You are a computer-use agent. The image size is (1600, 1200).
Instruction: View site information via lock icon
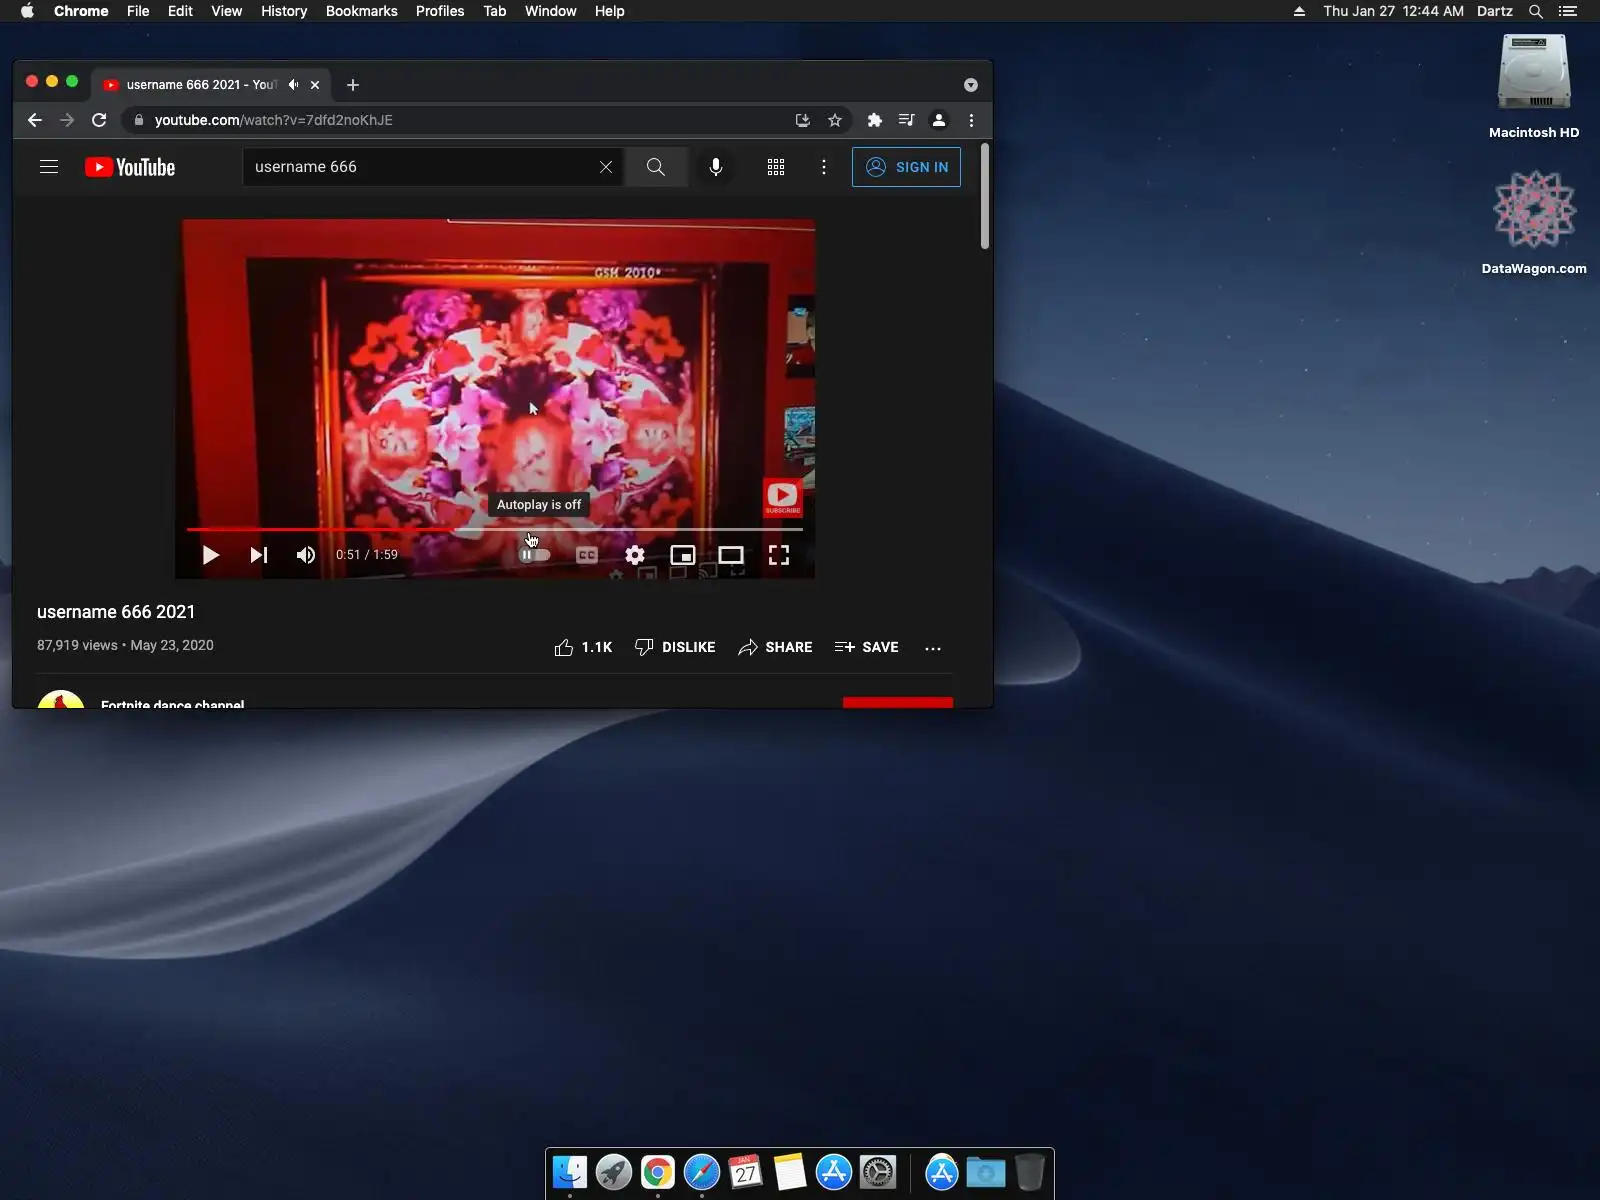139,120
